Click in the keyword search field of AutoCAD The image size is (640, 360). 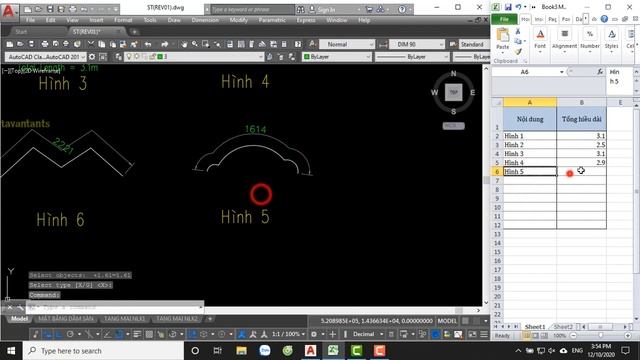pos(252,9)
